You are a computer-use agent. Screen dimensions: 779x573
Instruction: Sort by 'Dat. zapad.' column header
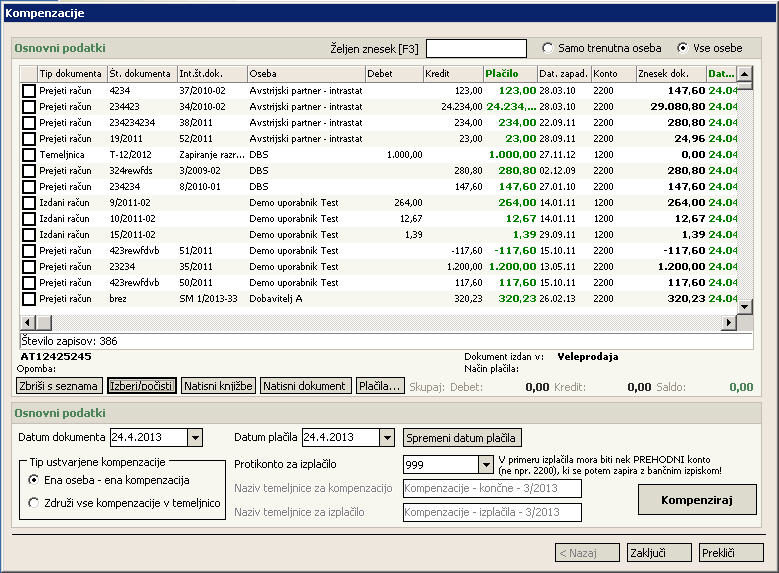(564, 74)
